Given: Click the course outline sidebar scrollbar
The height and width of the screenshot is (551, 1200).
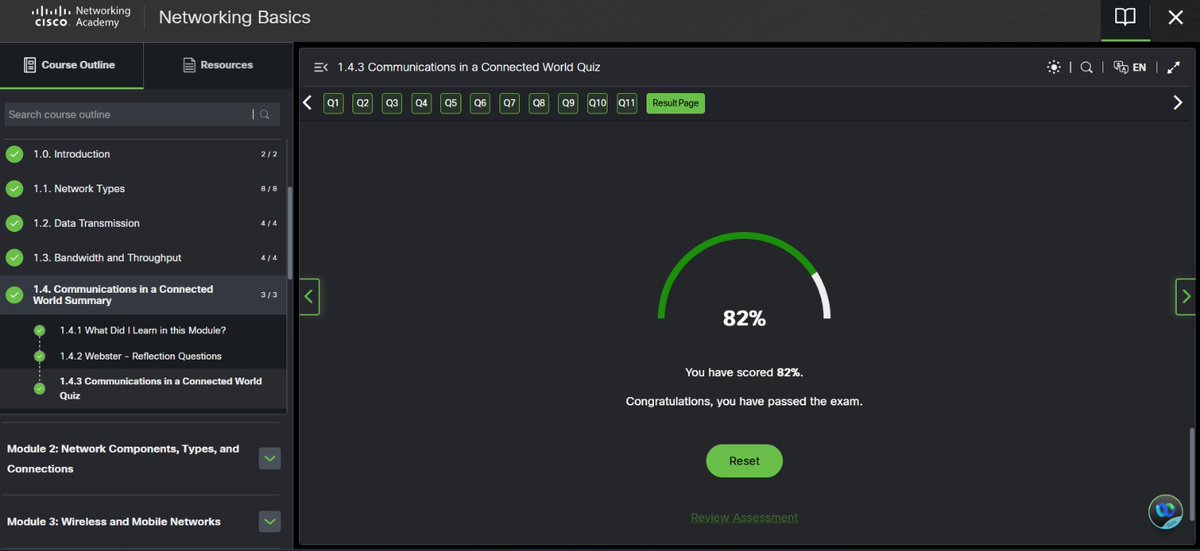Looking at the screenshot, I should (x=290, y=233).
